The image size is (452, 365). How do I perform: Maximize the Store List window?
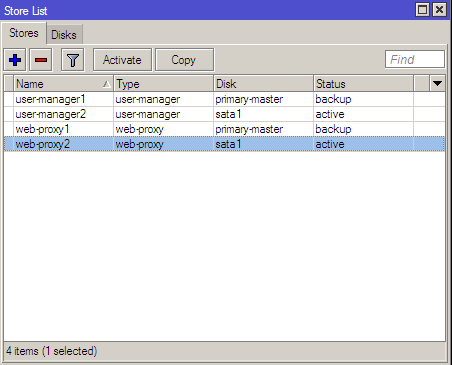(422, 10)
